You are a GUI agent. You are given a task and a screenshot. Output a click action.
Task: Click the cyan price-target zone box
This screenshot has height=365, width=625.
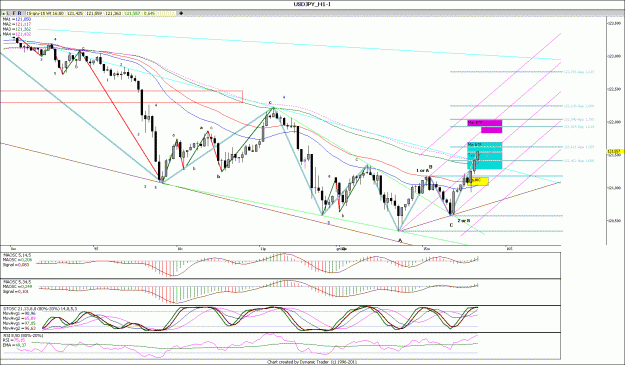point(484,155)
